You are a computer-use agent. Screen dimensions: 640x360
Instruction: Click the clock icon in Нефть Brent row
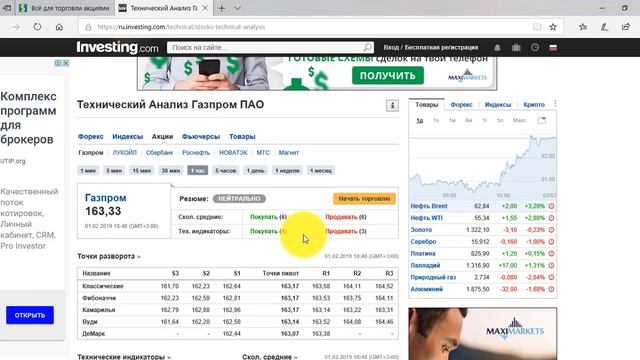pyautogui.click(x=551, y=206)
